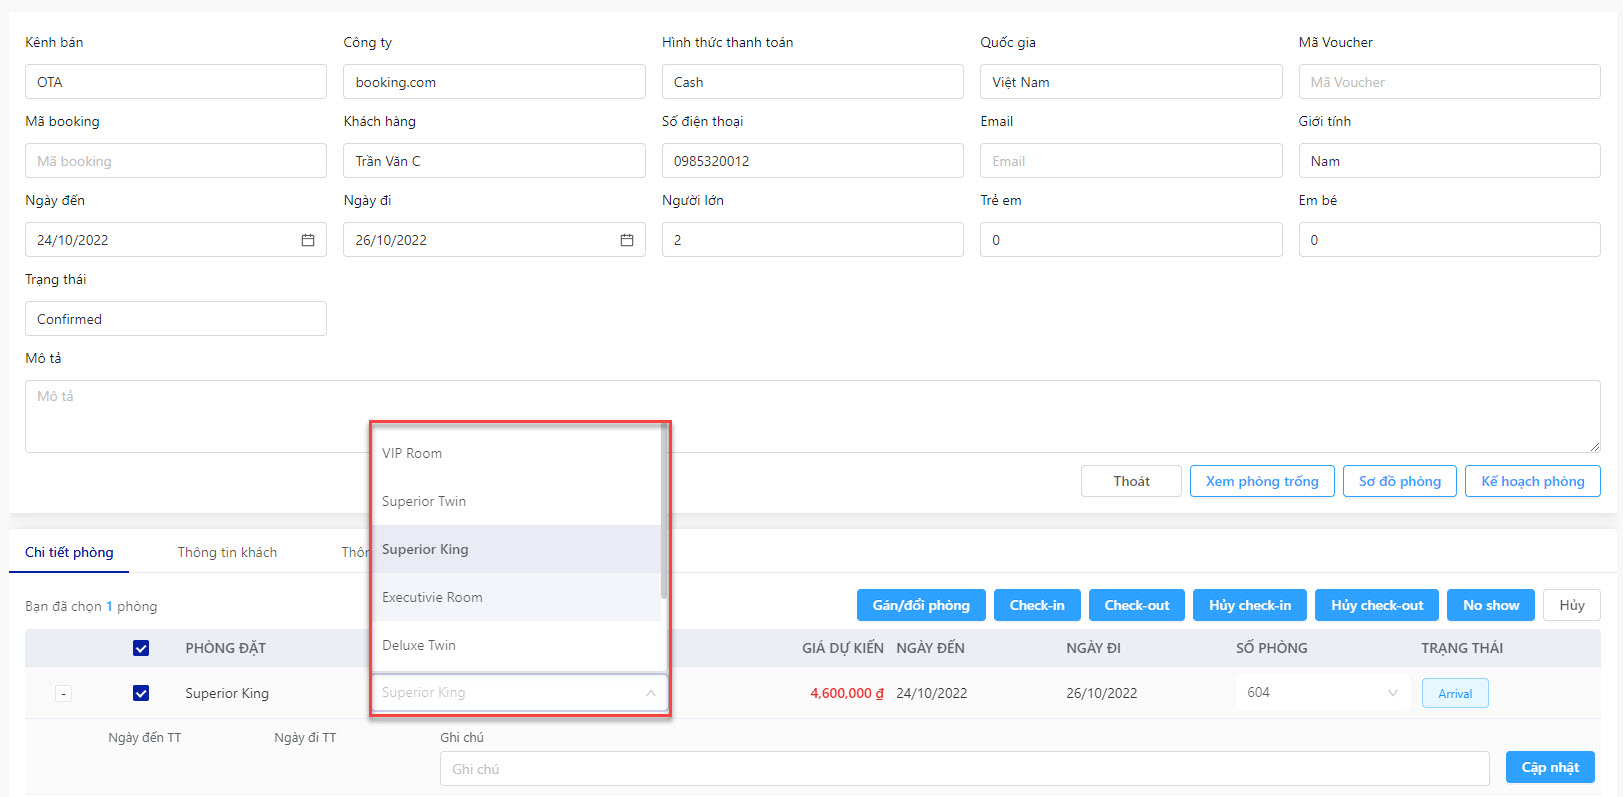This screenshot has width=1623, height=797.
Task: Open the Ngày đến calendar icon
Action: coord(308,240)
